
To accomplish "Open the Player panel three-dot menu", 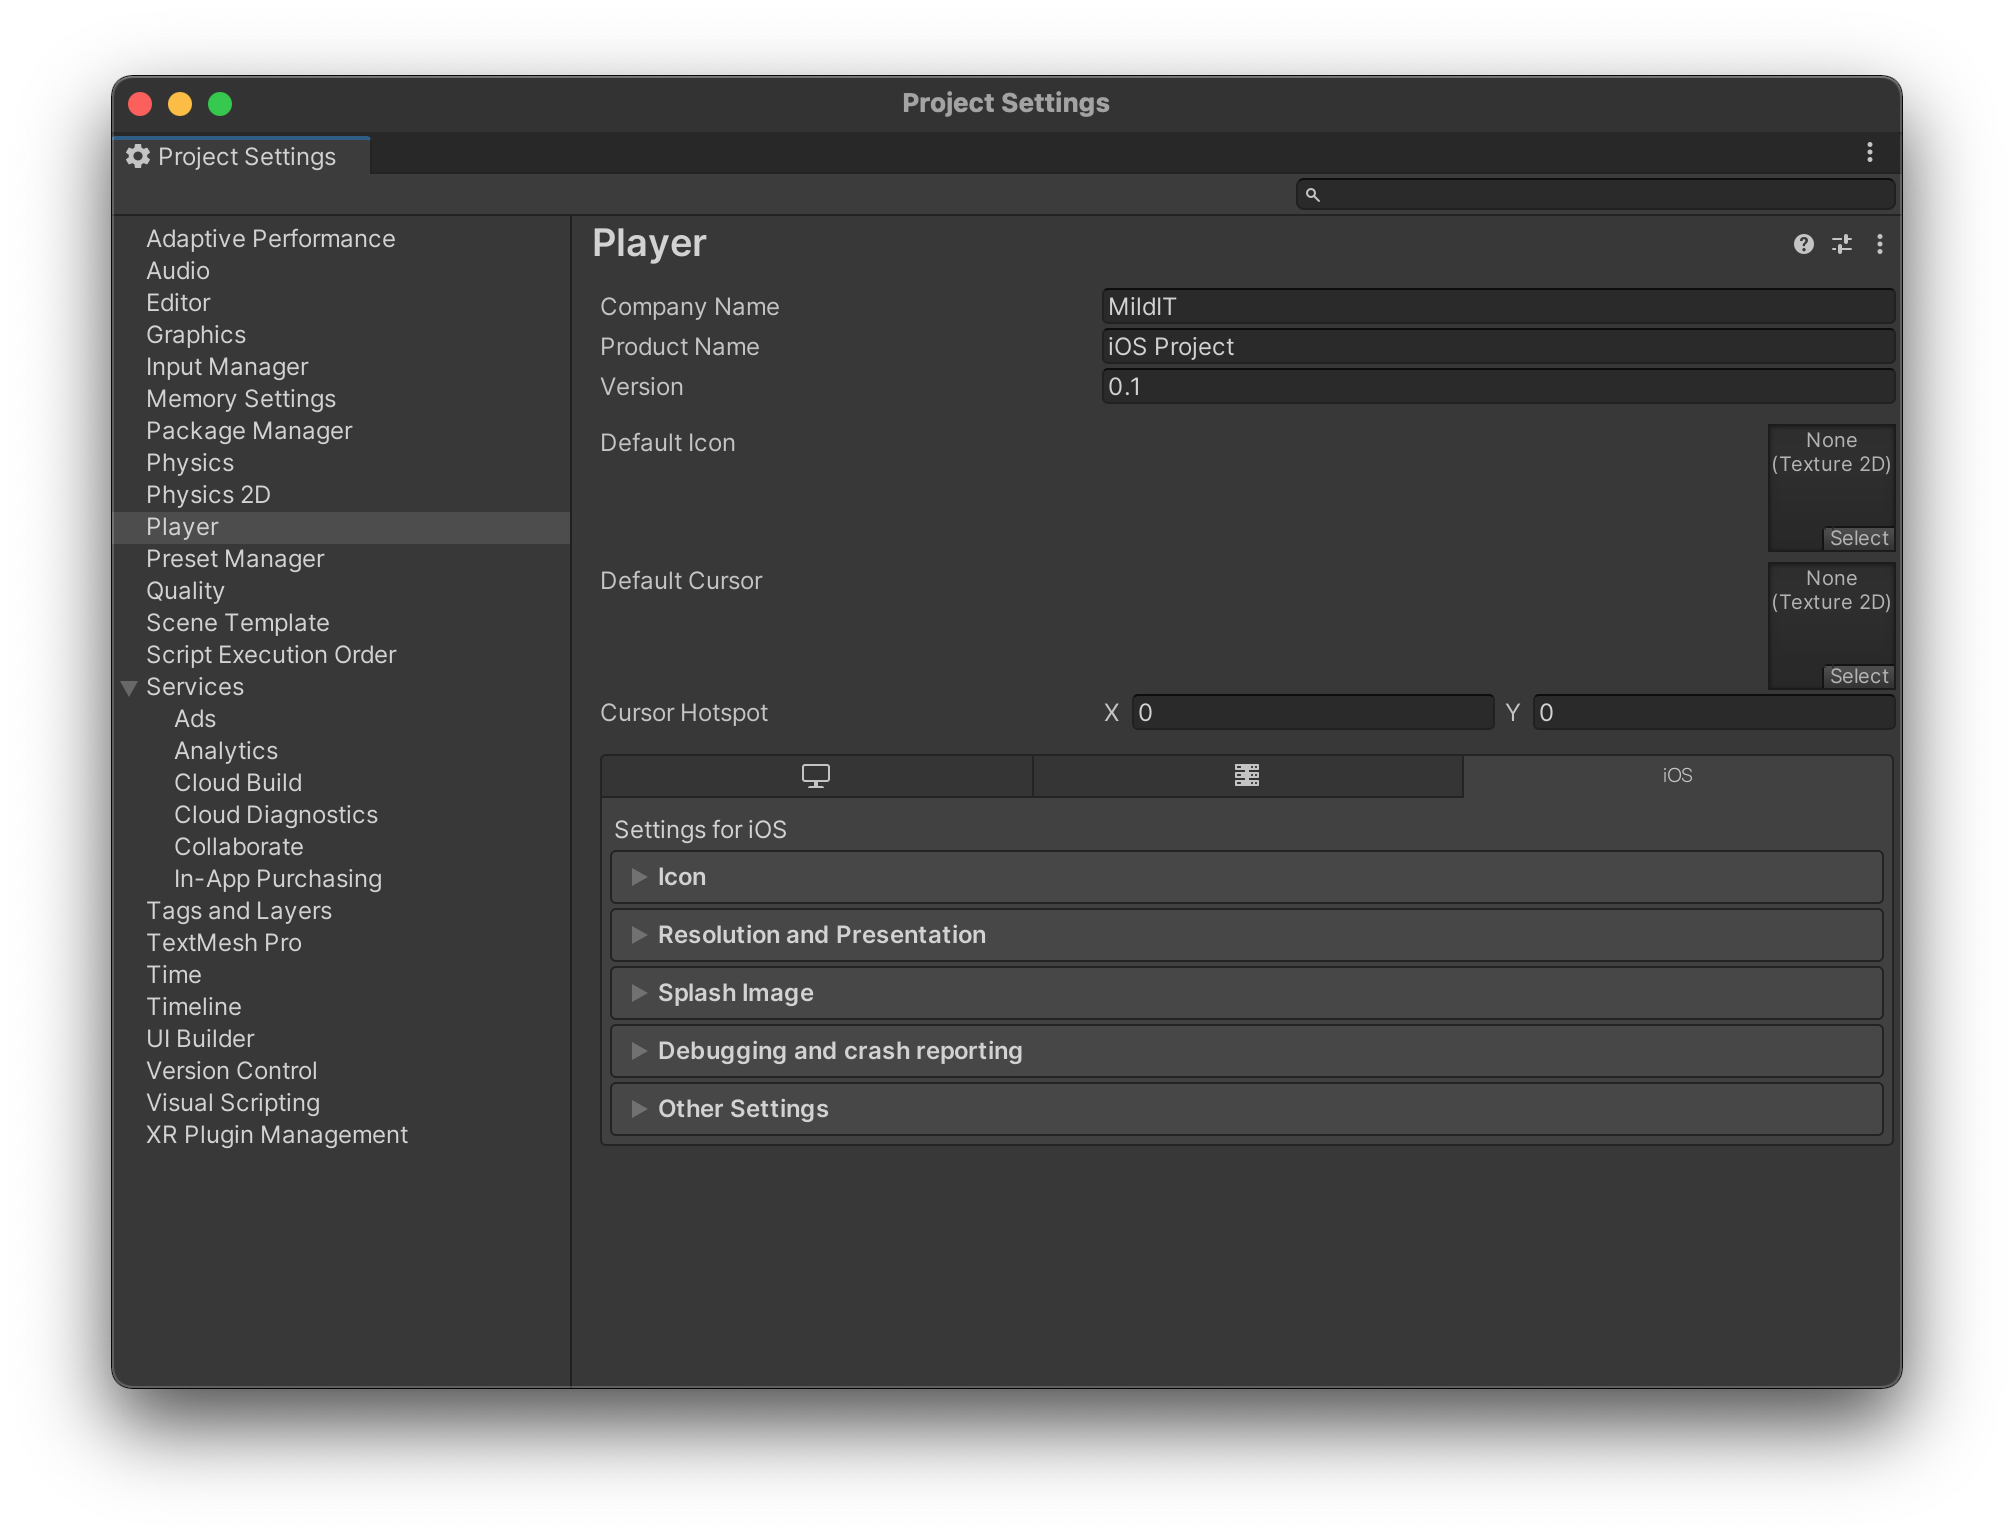I will 1880,244.
